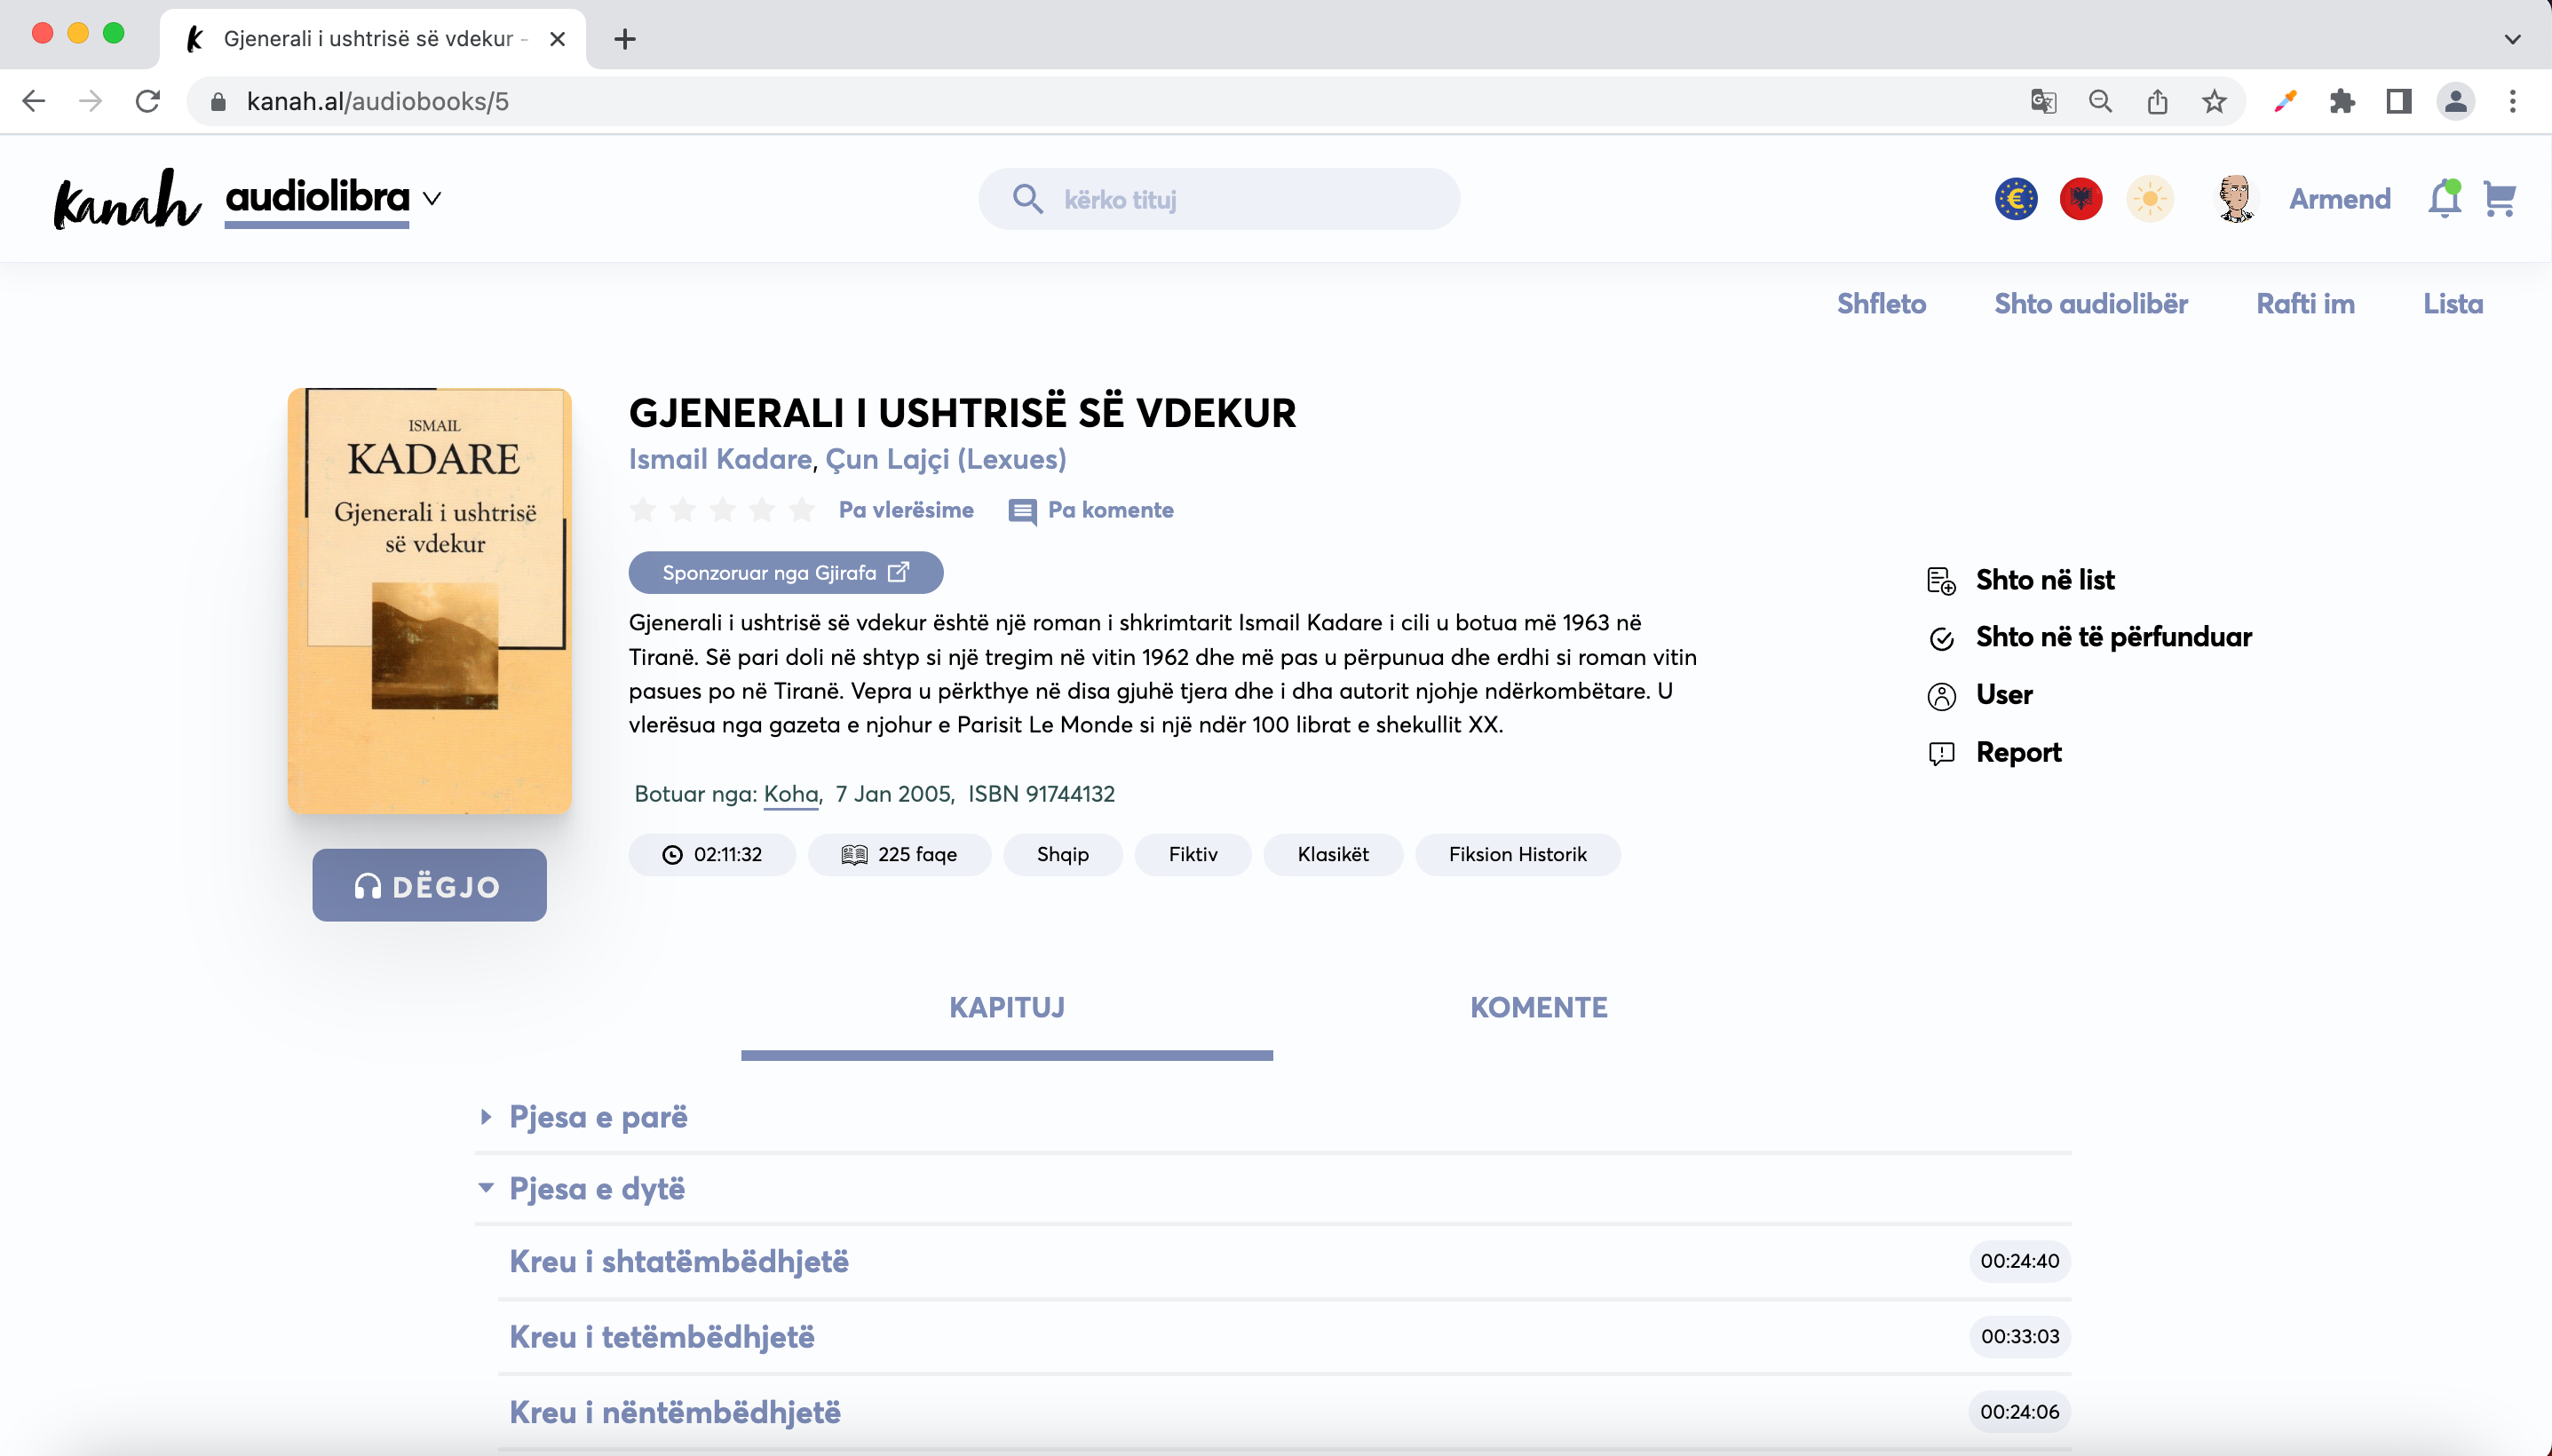Open Sponzoruar nga Gjirafa badge
This screenshot has height=1456, width=2552.
pos(786,573)
